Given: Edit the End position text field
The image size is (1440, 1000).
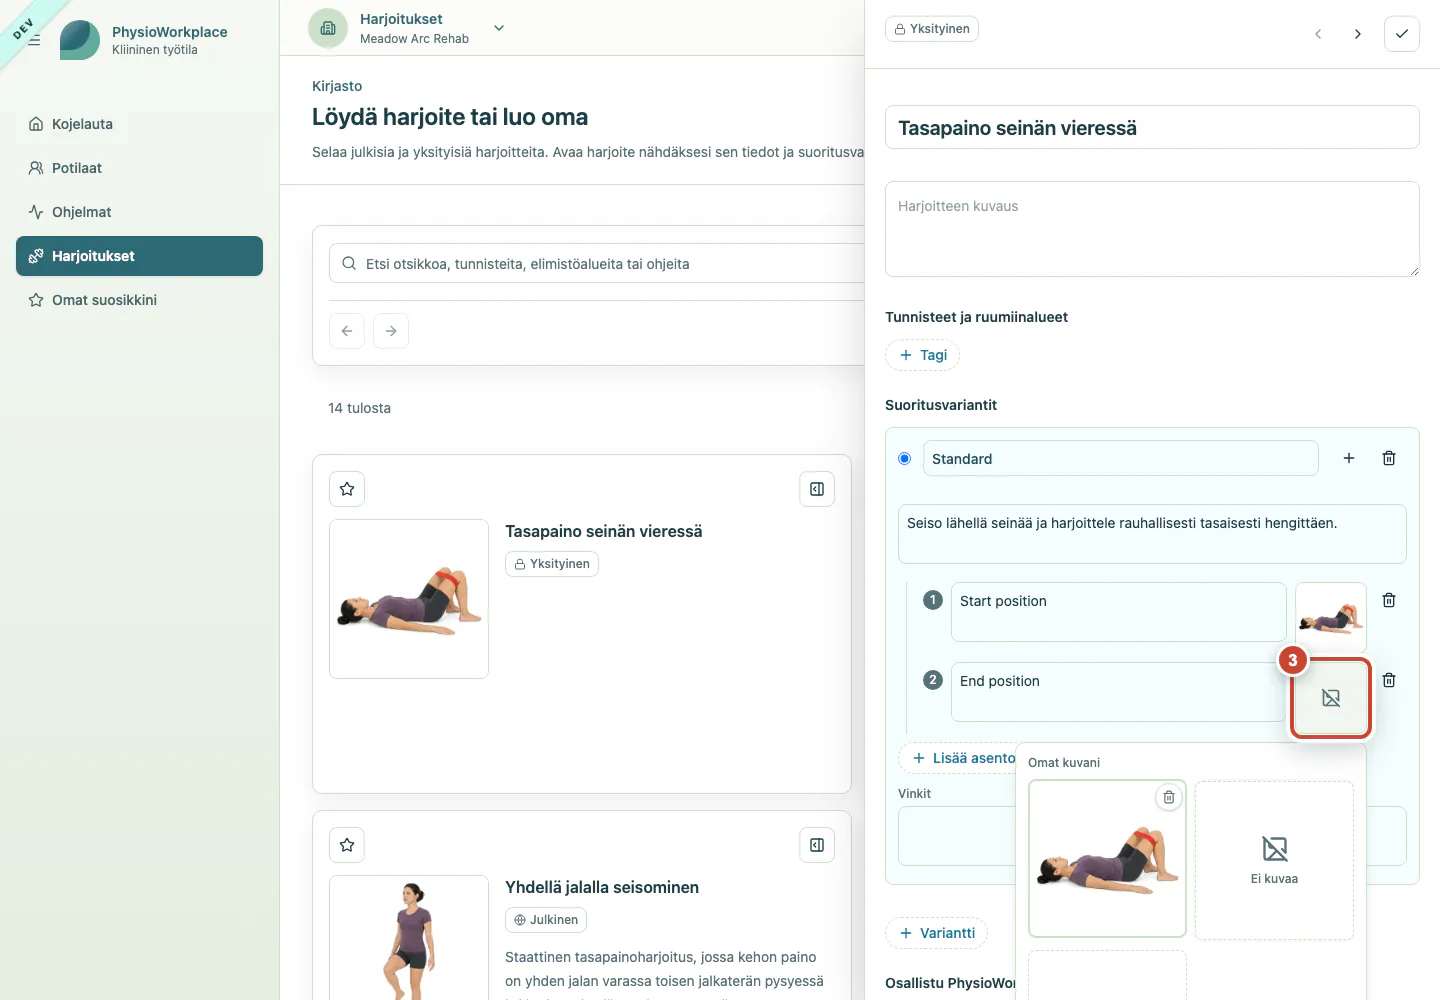Looking at the screenshot, I should (x=1119, y=692).
